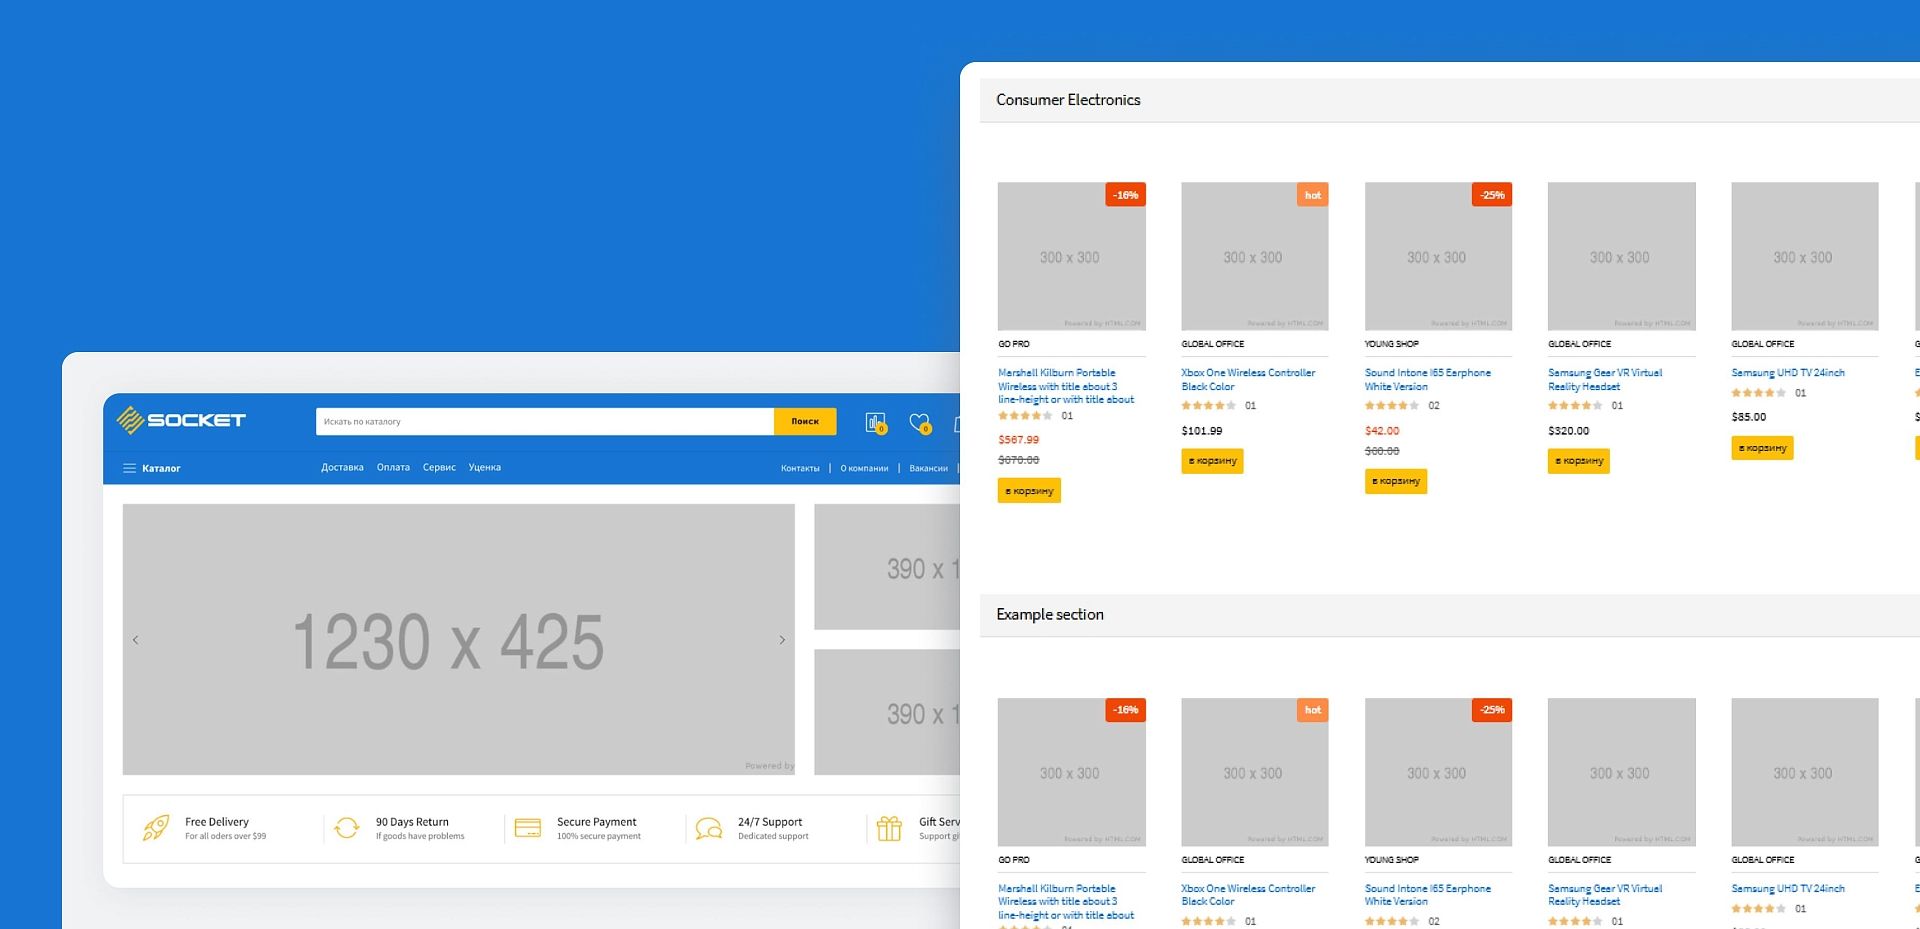Image resolution: width=1920 pixels, height=929 pixels.
Task: Click the catalog search input field
Action: pos(544,422)
